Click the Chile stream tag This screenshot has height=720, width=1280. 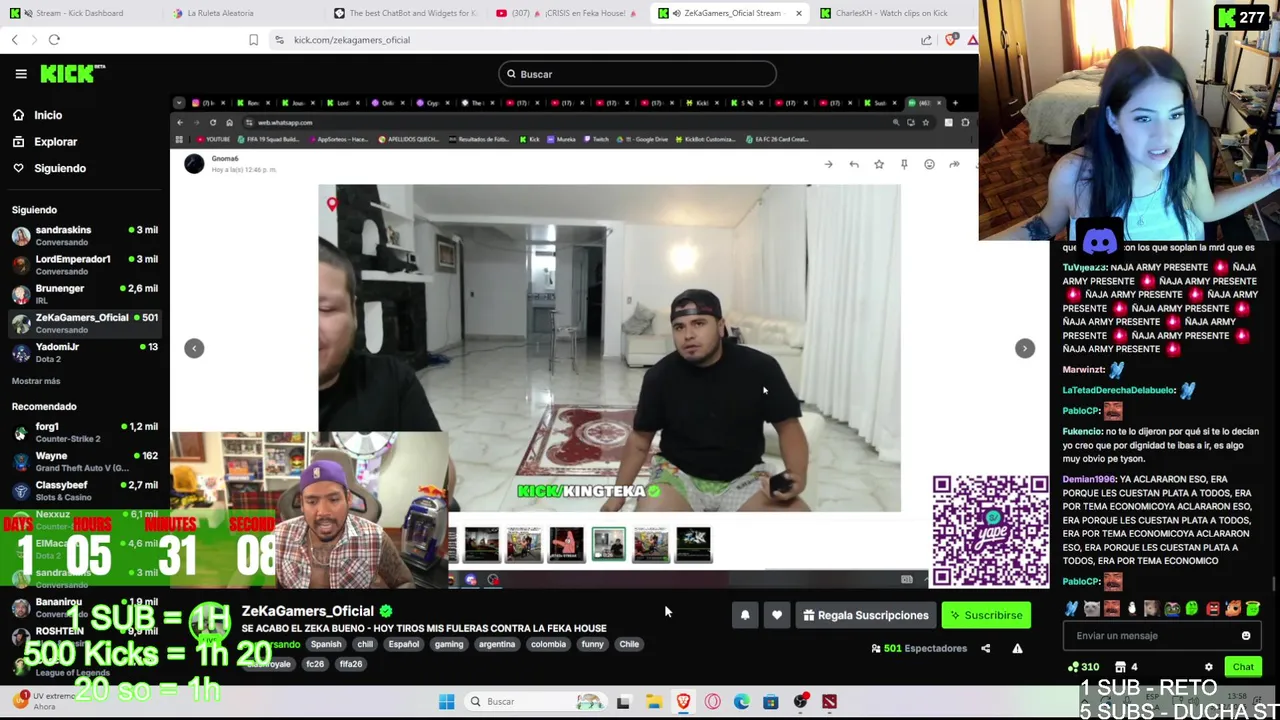pyautogui.click(x=629, y=644)
